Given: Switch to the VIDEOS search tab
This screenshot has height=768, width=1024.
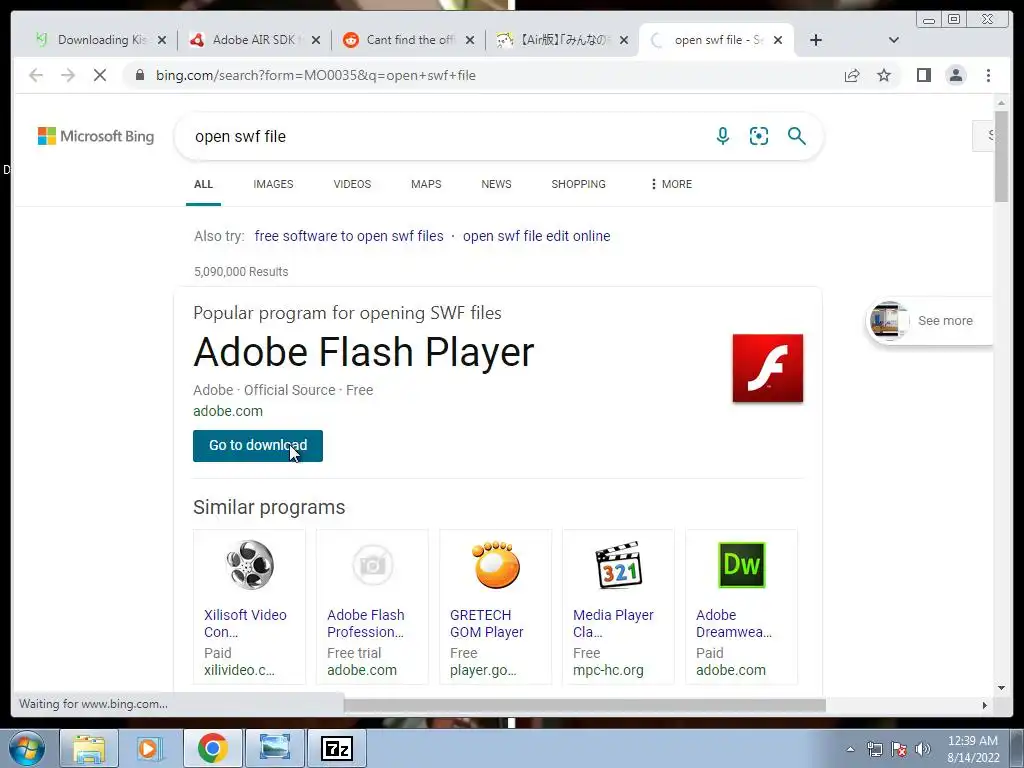Looking at the screenshot, I should point(352,184).
